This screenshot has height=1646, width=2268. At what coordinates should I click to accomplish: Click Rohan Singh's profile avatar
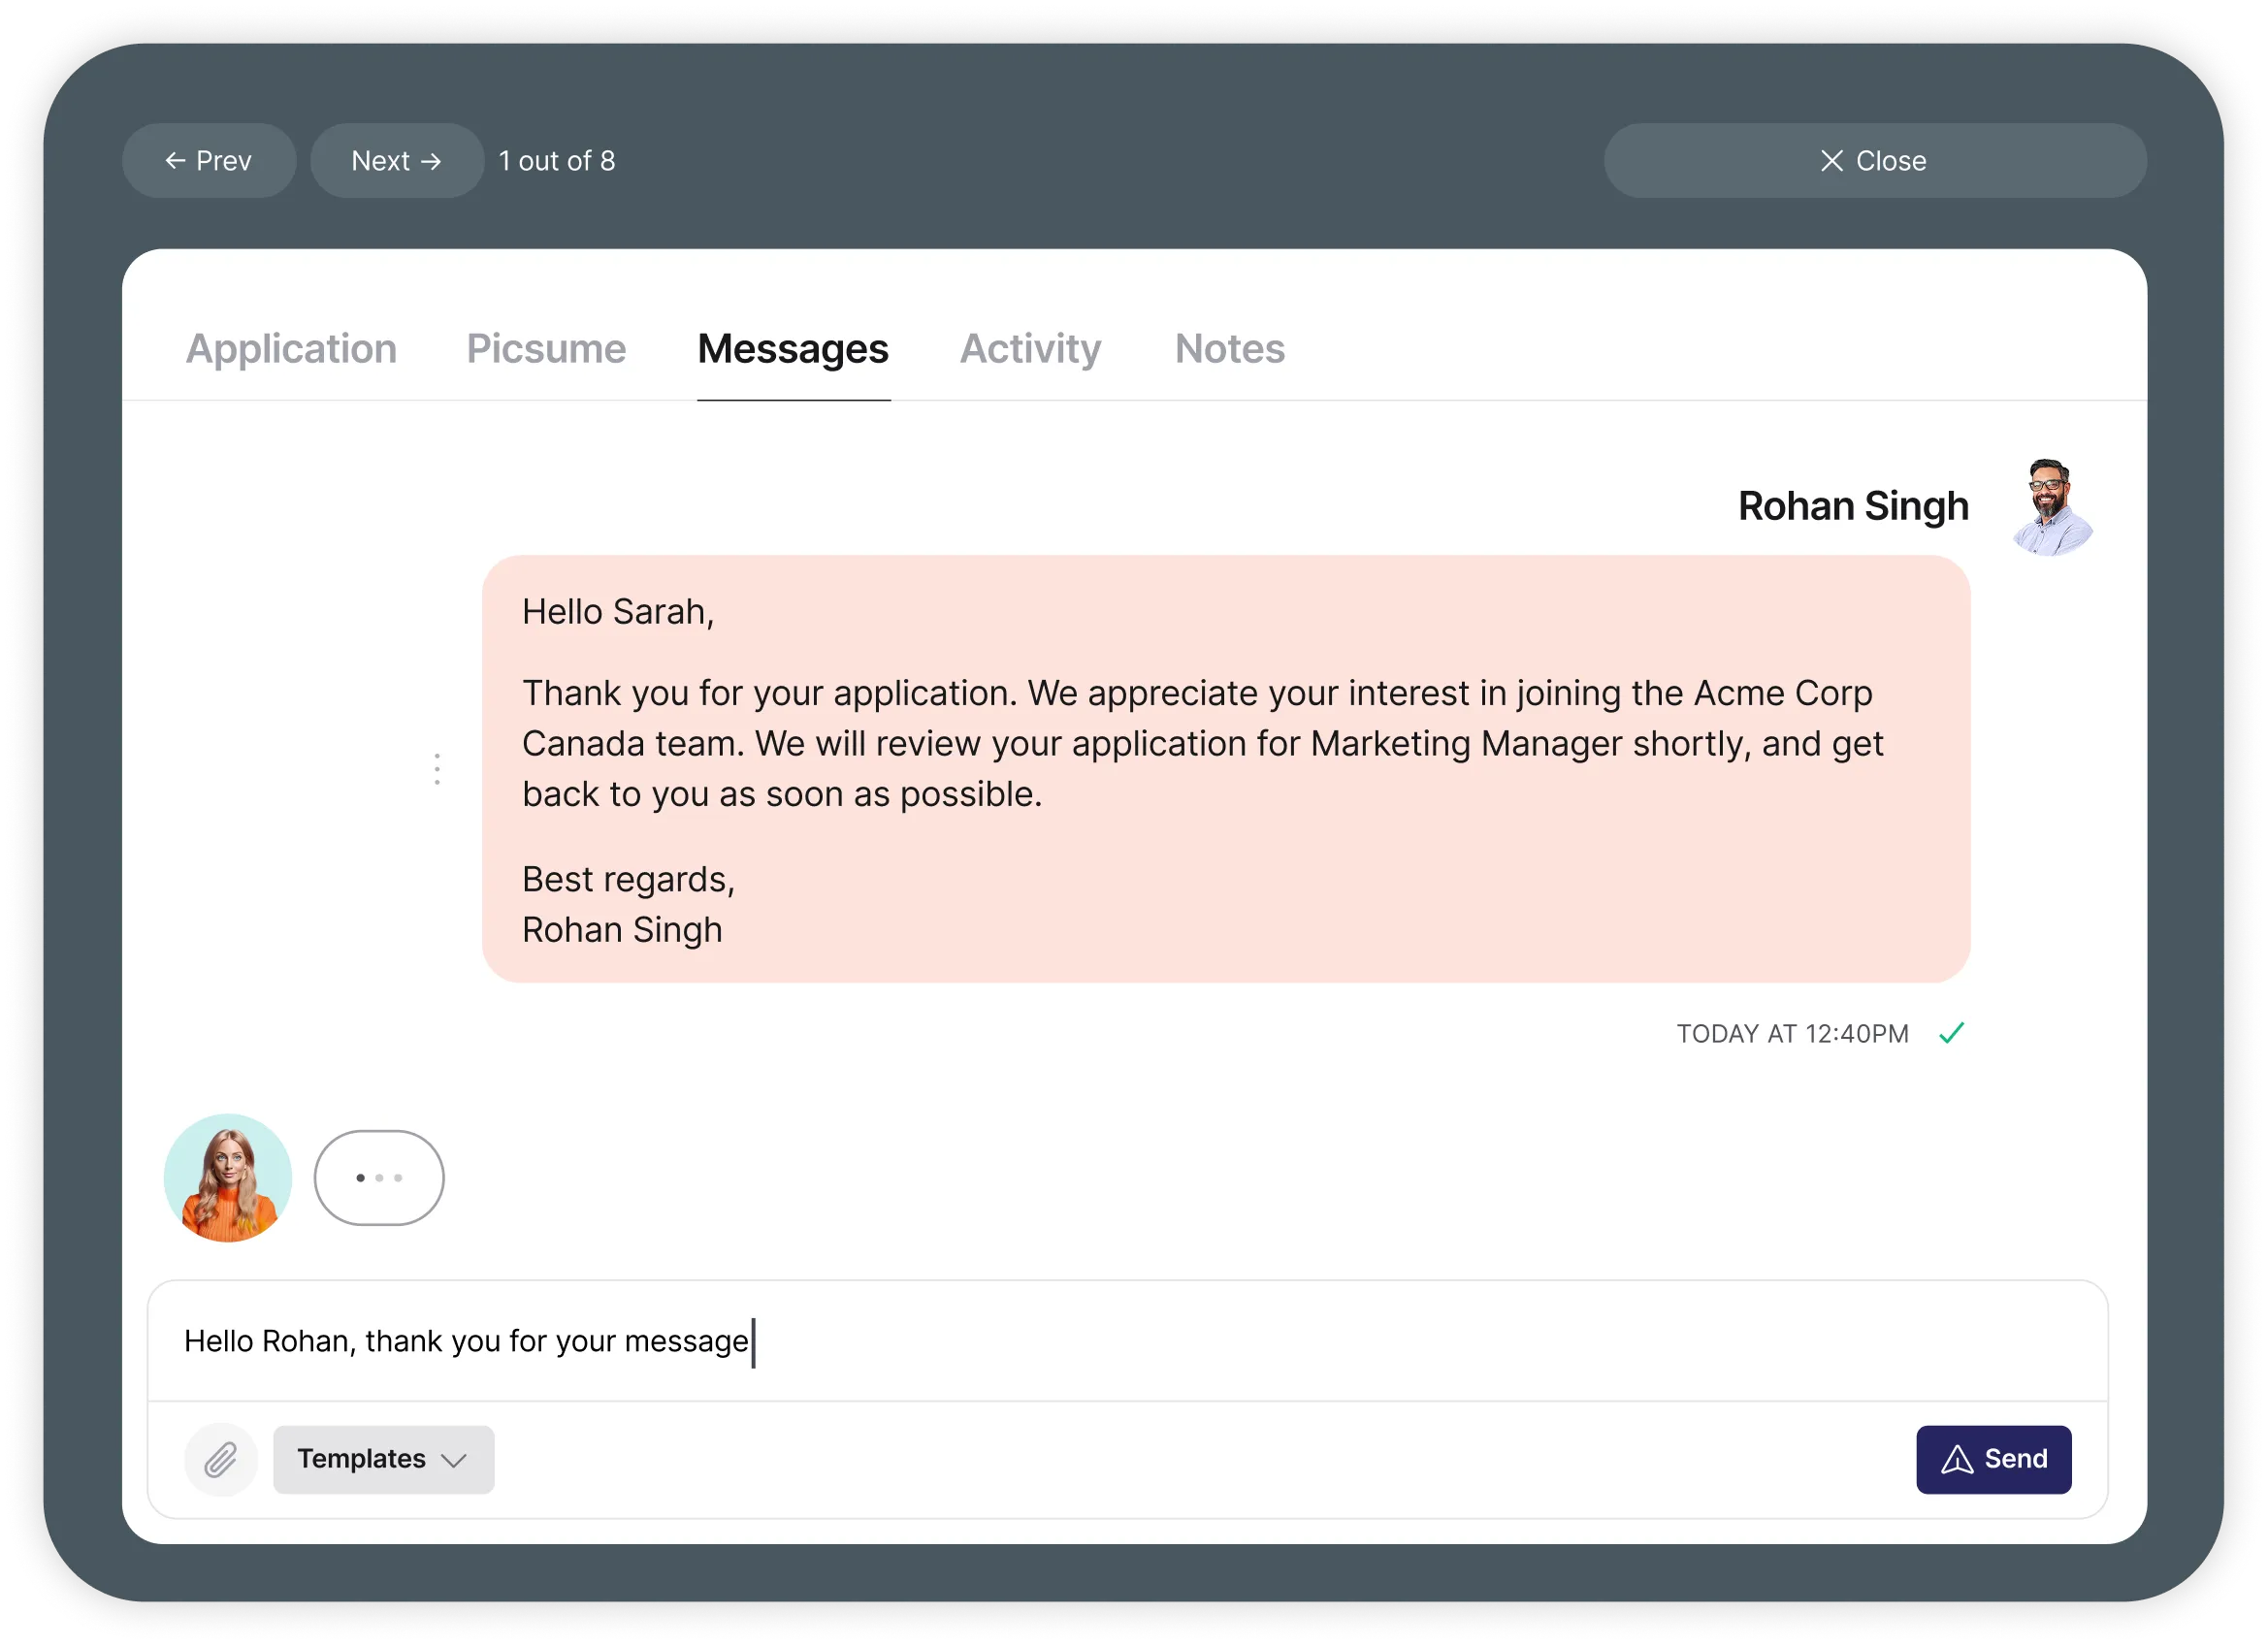(2051, 507)
